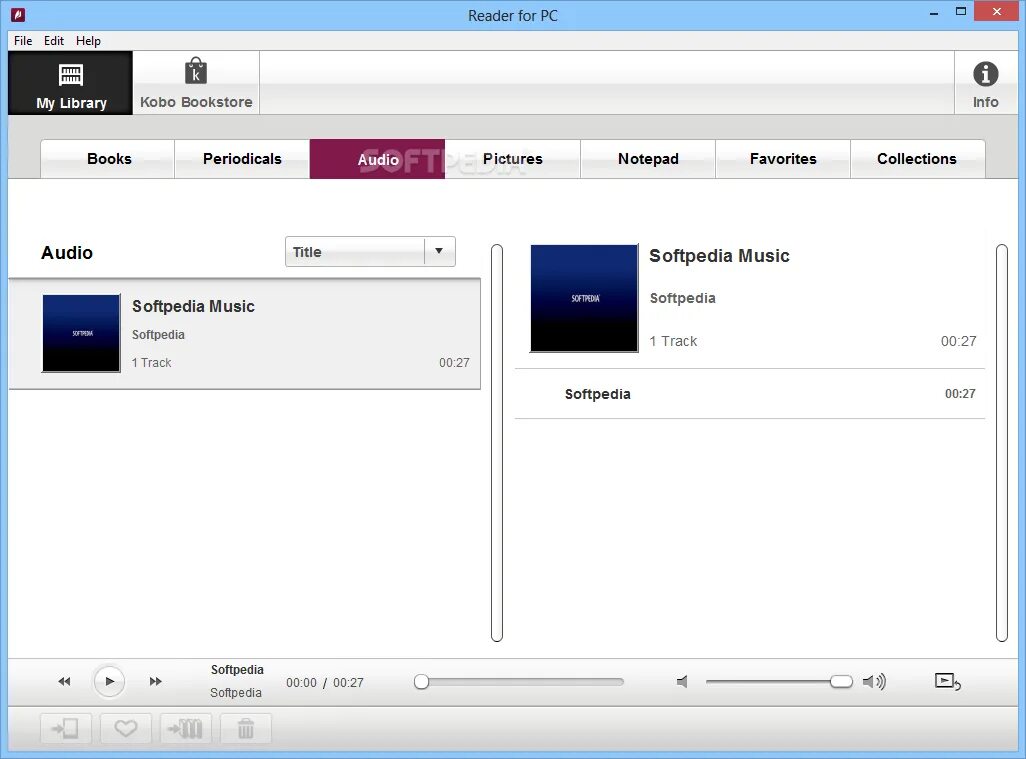Select the Audio tab
Screen dimensions: 1026x759
(x=378, y=159)
